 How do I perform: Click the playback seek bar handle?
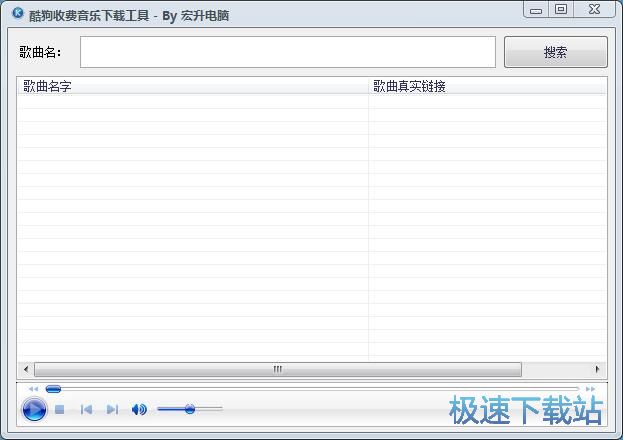53,389
